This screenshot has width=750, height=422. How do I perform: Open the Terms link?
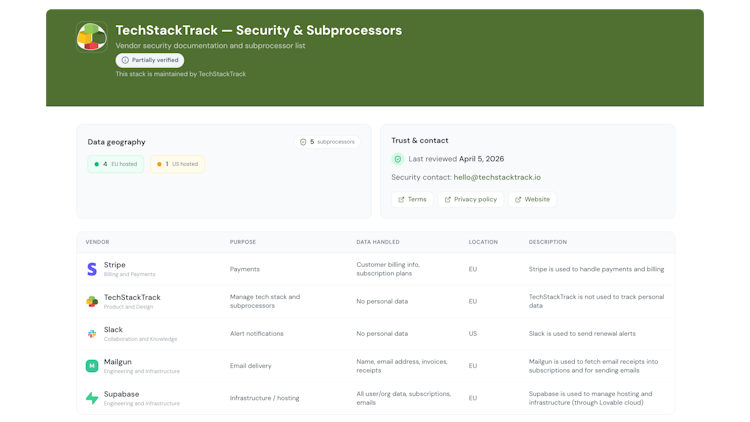[412, 200]
